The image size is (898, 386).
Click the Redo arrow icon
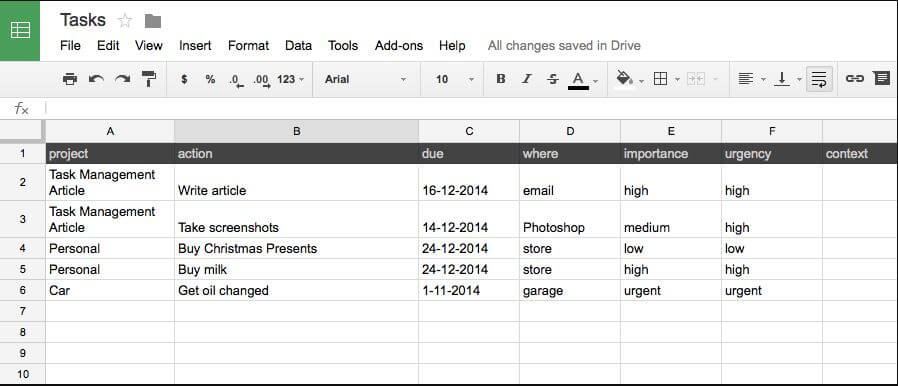coord(123,79)
